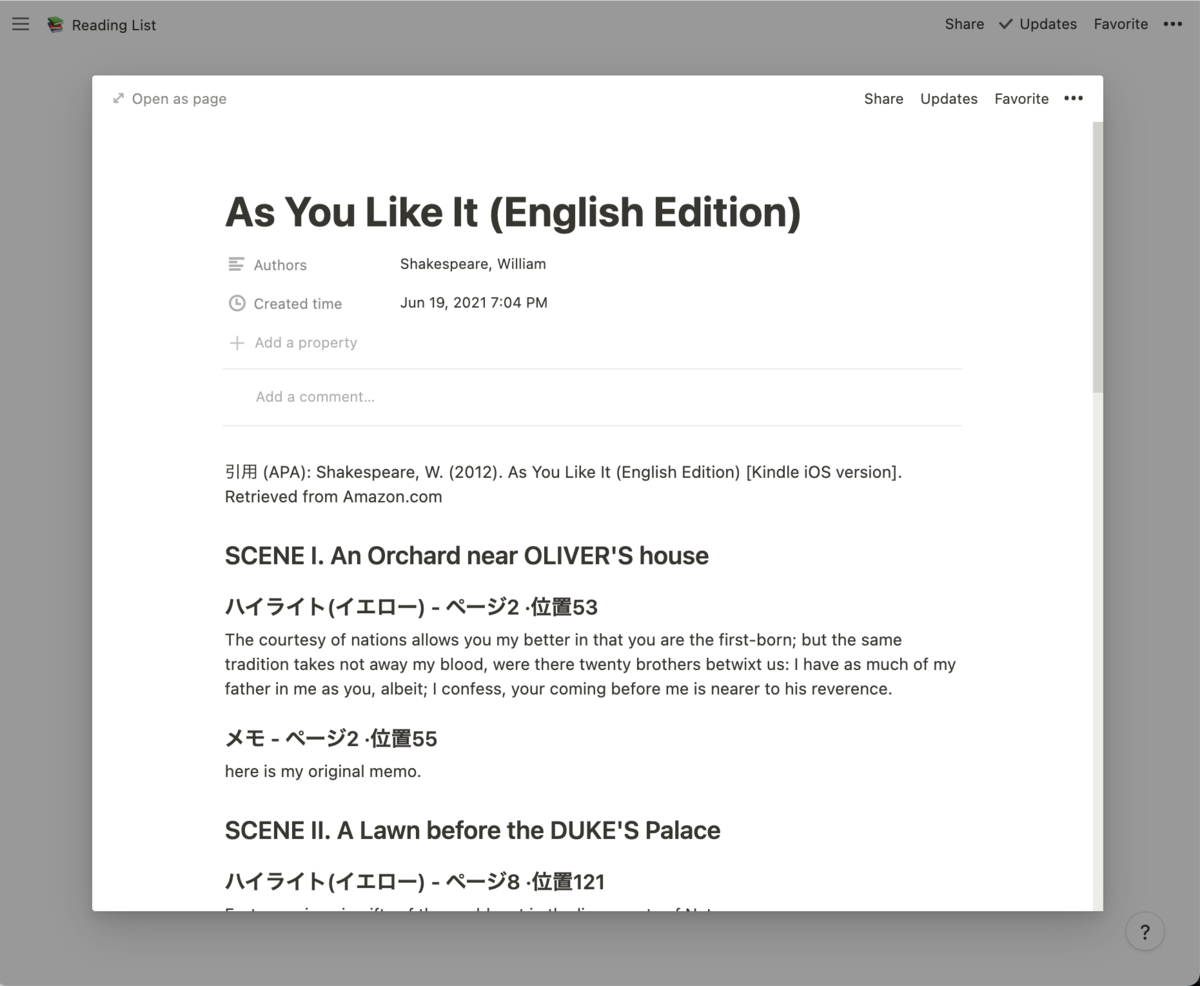Open the Updates panel from the top bar
Image resolution: width=1200 pixels, height=986 pixels.
(x=1046, y=23)
